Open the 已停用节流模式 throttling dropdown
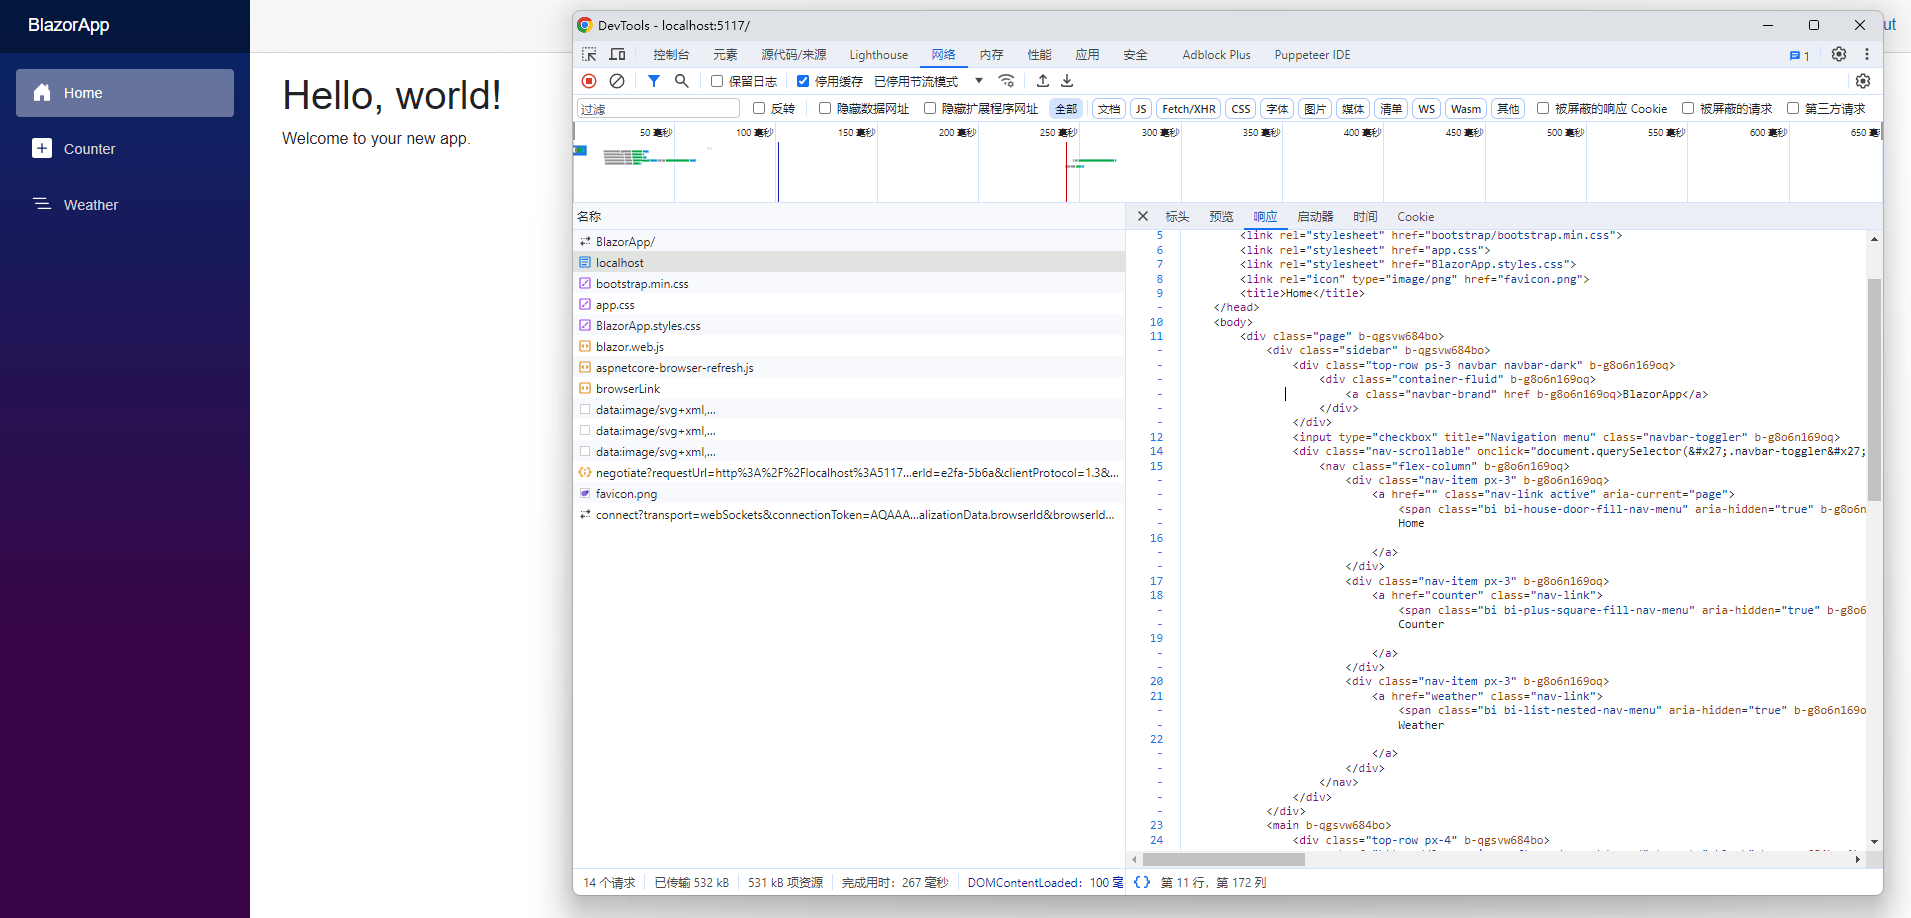This screenshot has width=1911, height=918. pos(929,81)
